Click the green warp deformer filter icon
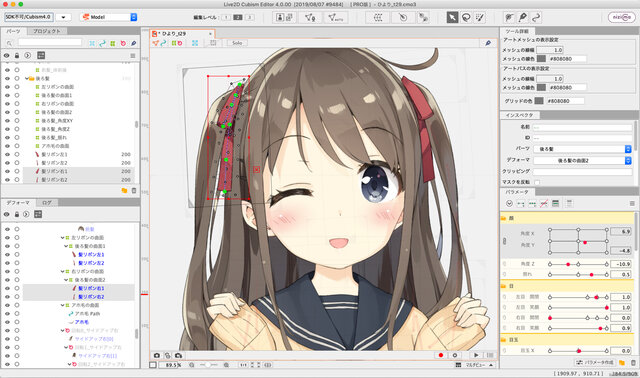 (x=113, y=43)
